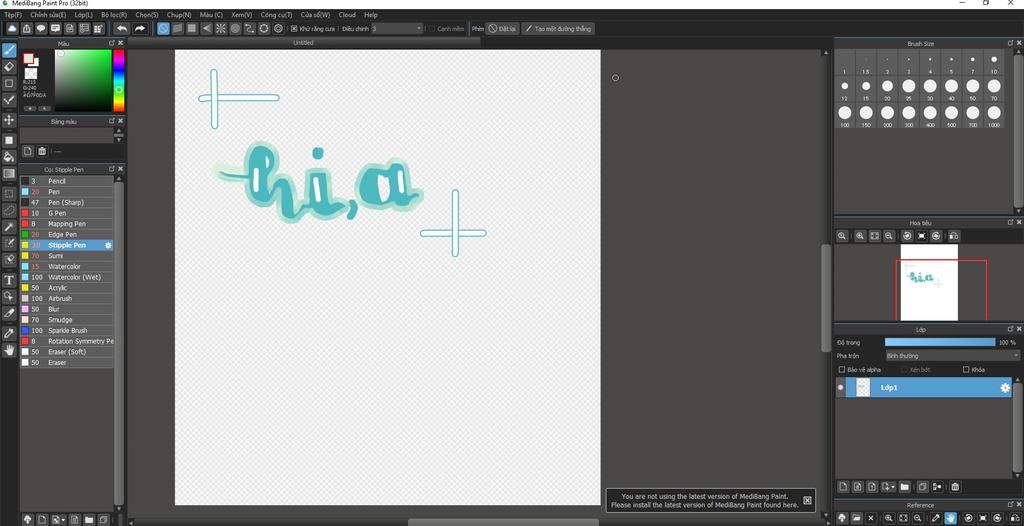1024x526 pixels.
Task: Select the Bucket fill tool
Action: tap(9, 157)
